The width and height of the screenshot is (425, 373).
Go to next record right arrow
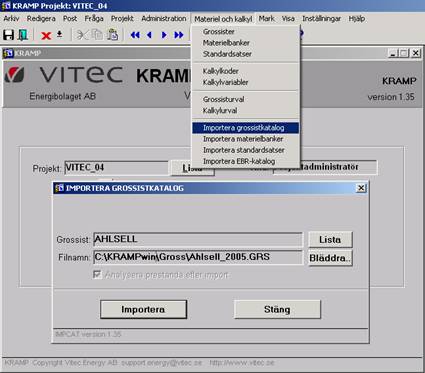coord(164,35)
